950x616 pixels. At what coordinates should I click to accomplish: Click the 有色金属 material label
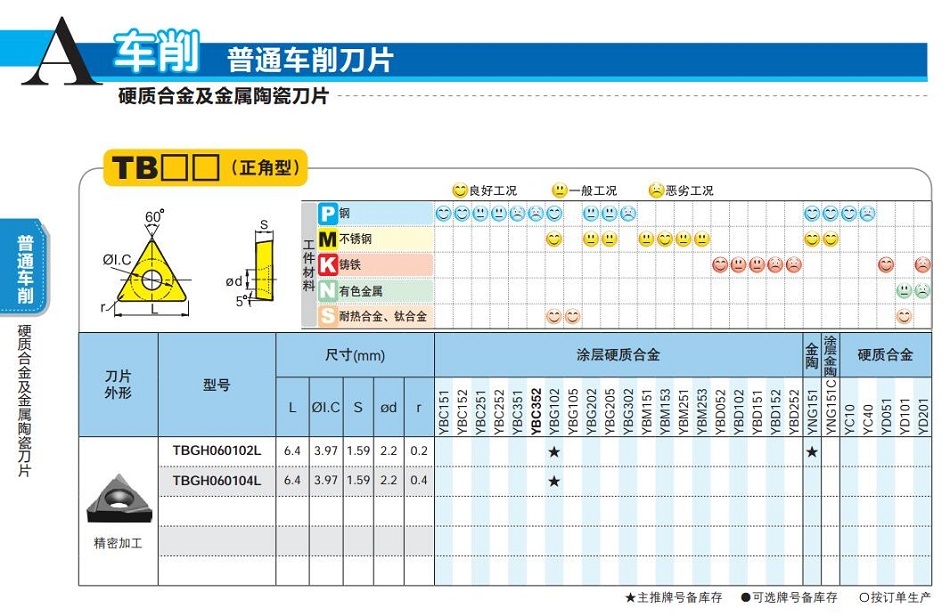[x=361, y=291]
